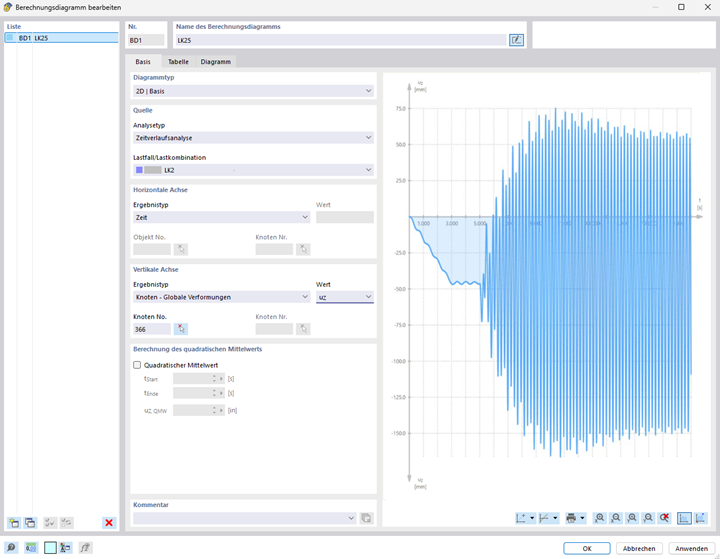Open the curve lines dropdown arrow
Screen dimensions: 720x559
[555, 518]
